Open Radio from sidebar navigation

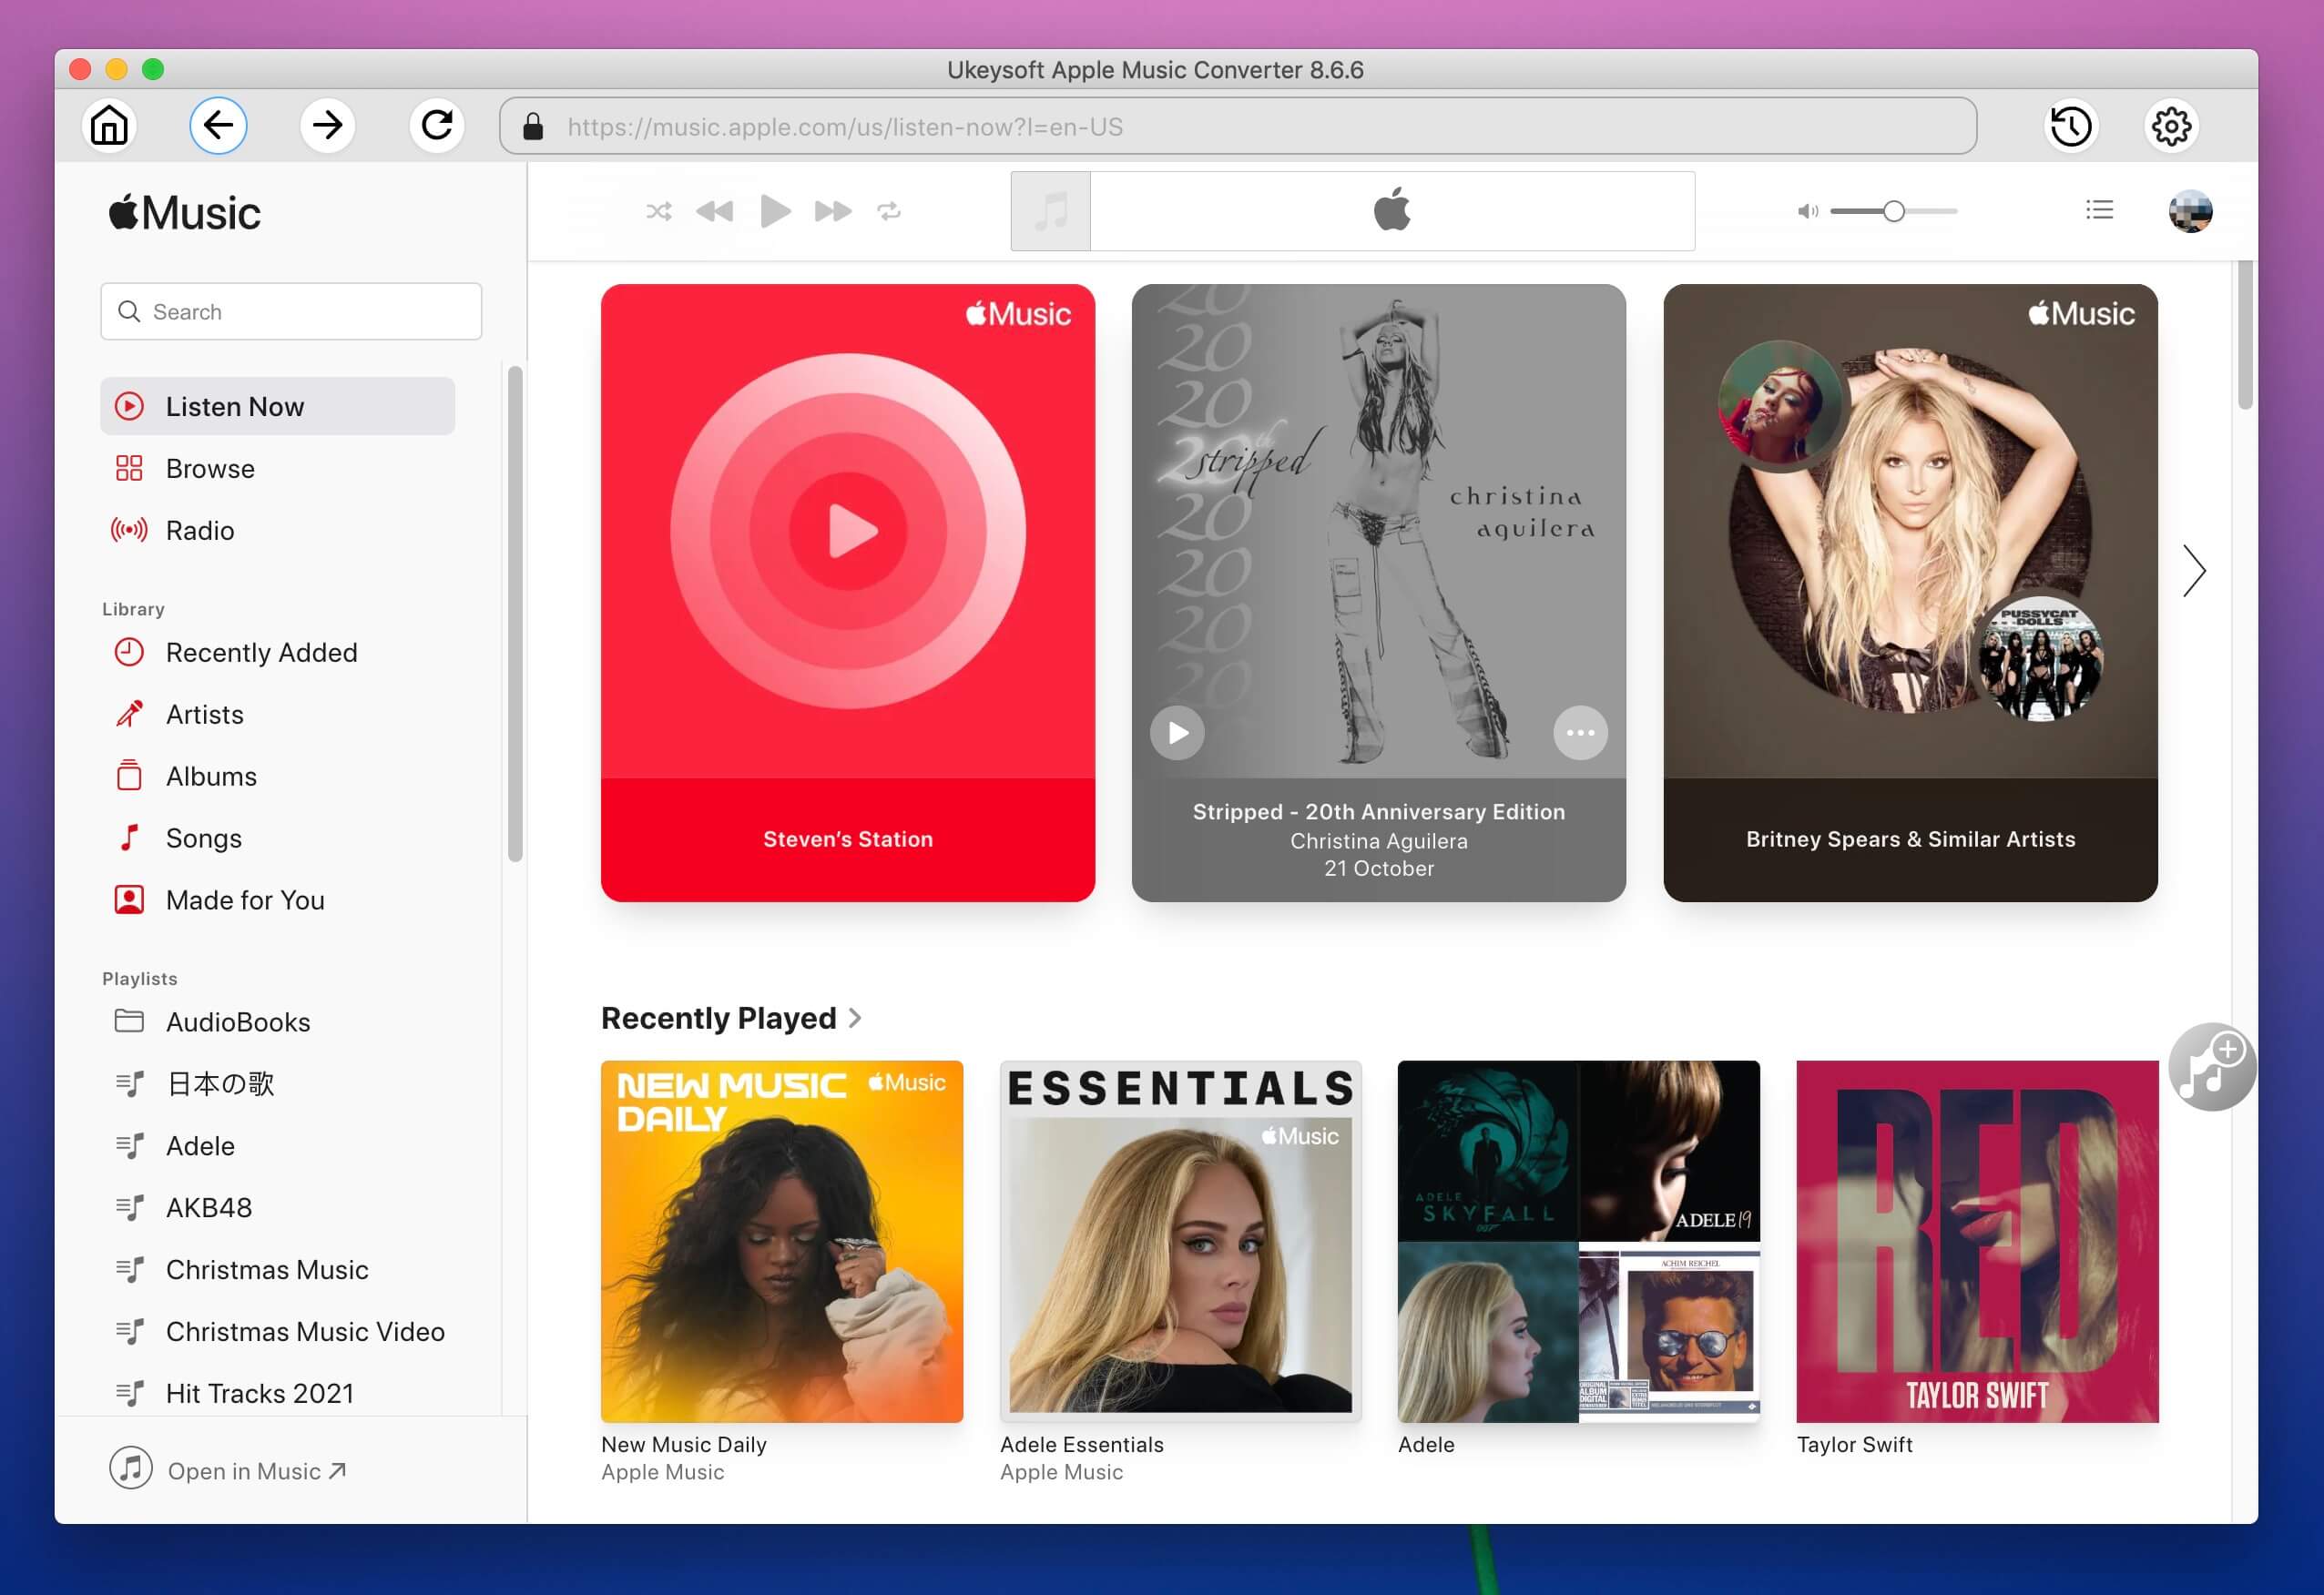point(201,530)
